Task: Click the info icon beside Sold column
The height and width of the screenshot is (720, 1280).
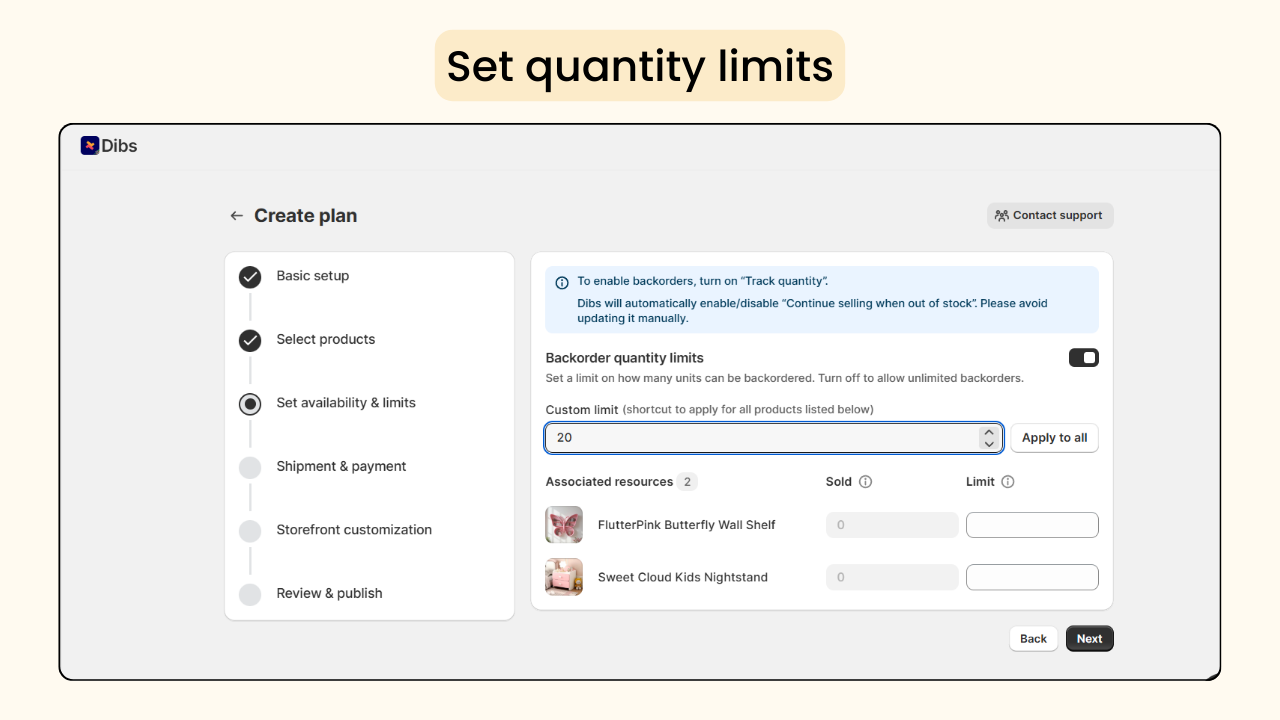Action: pos(867,481)
